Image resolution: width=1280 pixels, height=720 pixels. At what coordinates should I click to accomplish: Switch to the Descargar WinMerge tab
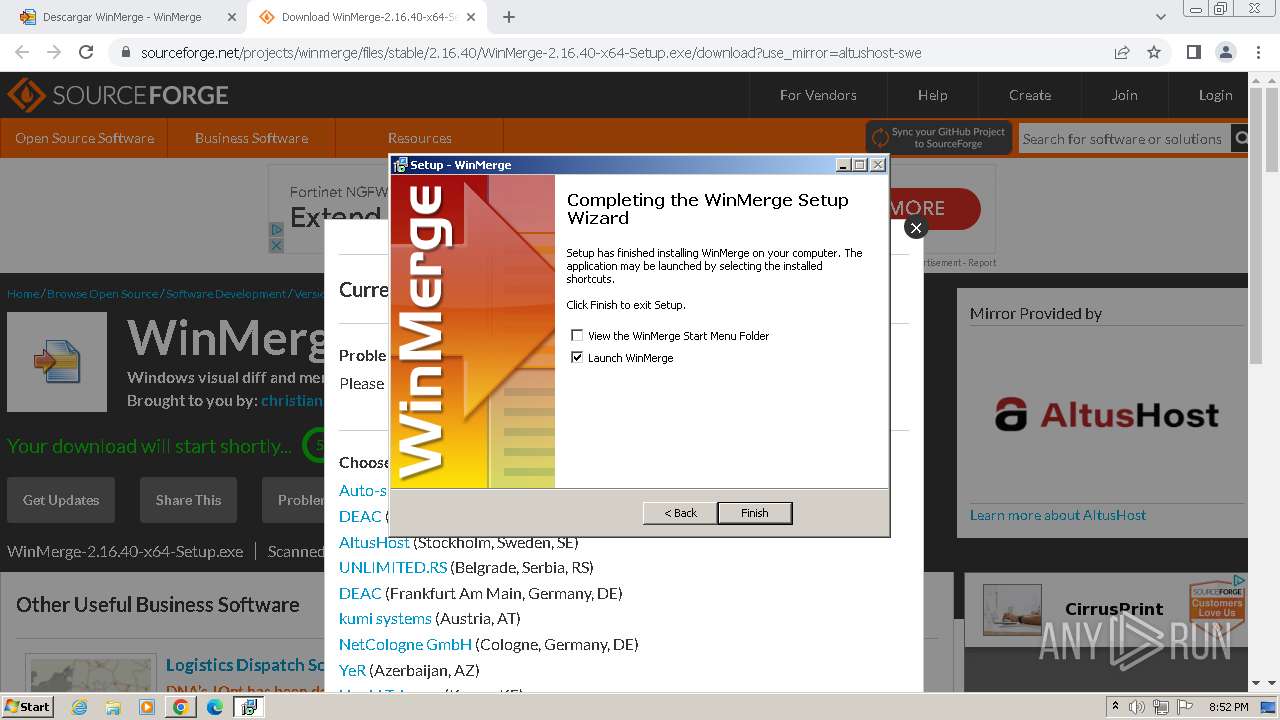(x=122, y=17)
